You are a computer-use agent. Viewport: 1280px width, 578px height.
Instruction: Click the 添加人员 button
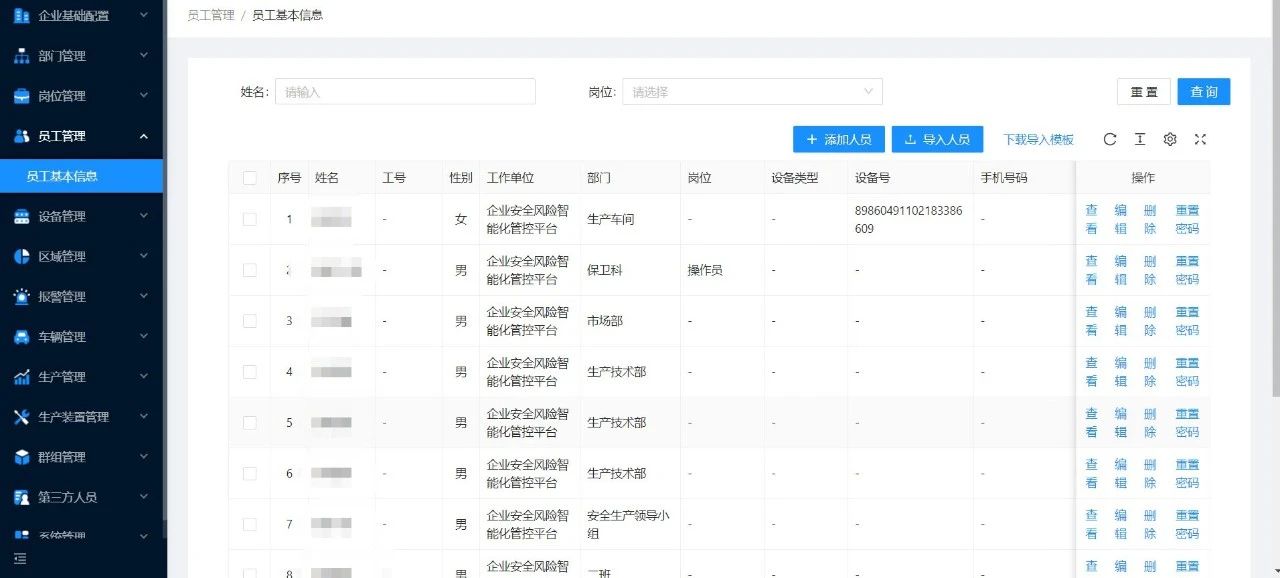838,140
